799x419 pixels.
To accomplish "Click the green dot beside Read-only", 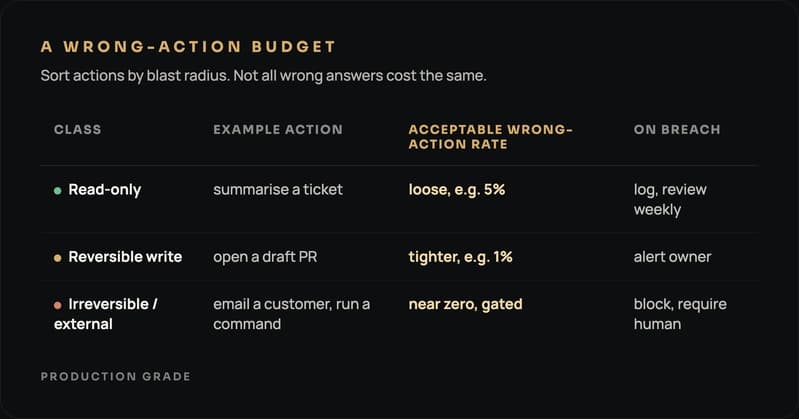I will click(x=58, y=191).
